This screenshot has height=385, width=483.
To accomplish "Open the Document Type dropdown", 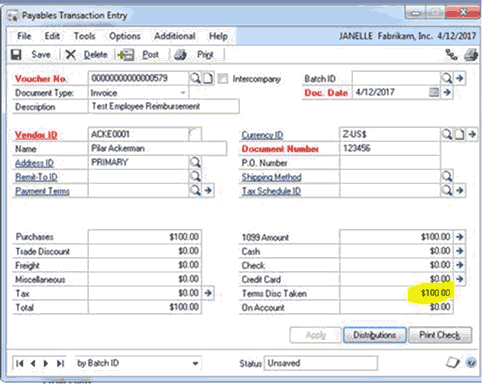I will [183, 93].
